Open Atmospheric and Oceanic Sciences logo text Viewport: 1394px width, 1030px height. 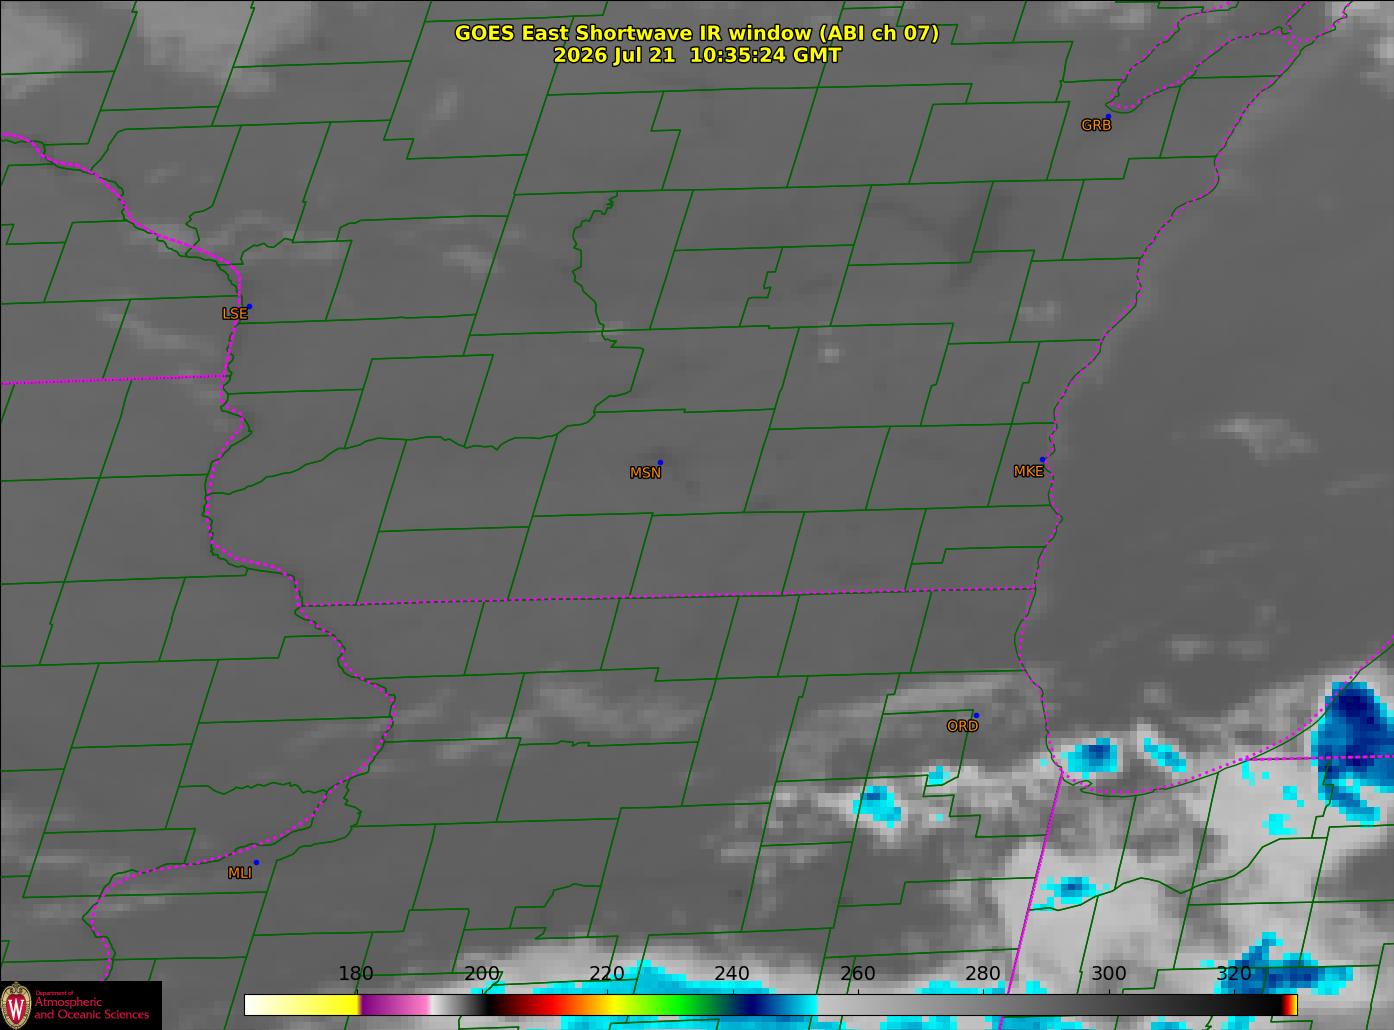point(92,1007)
